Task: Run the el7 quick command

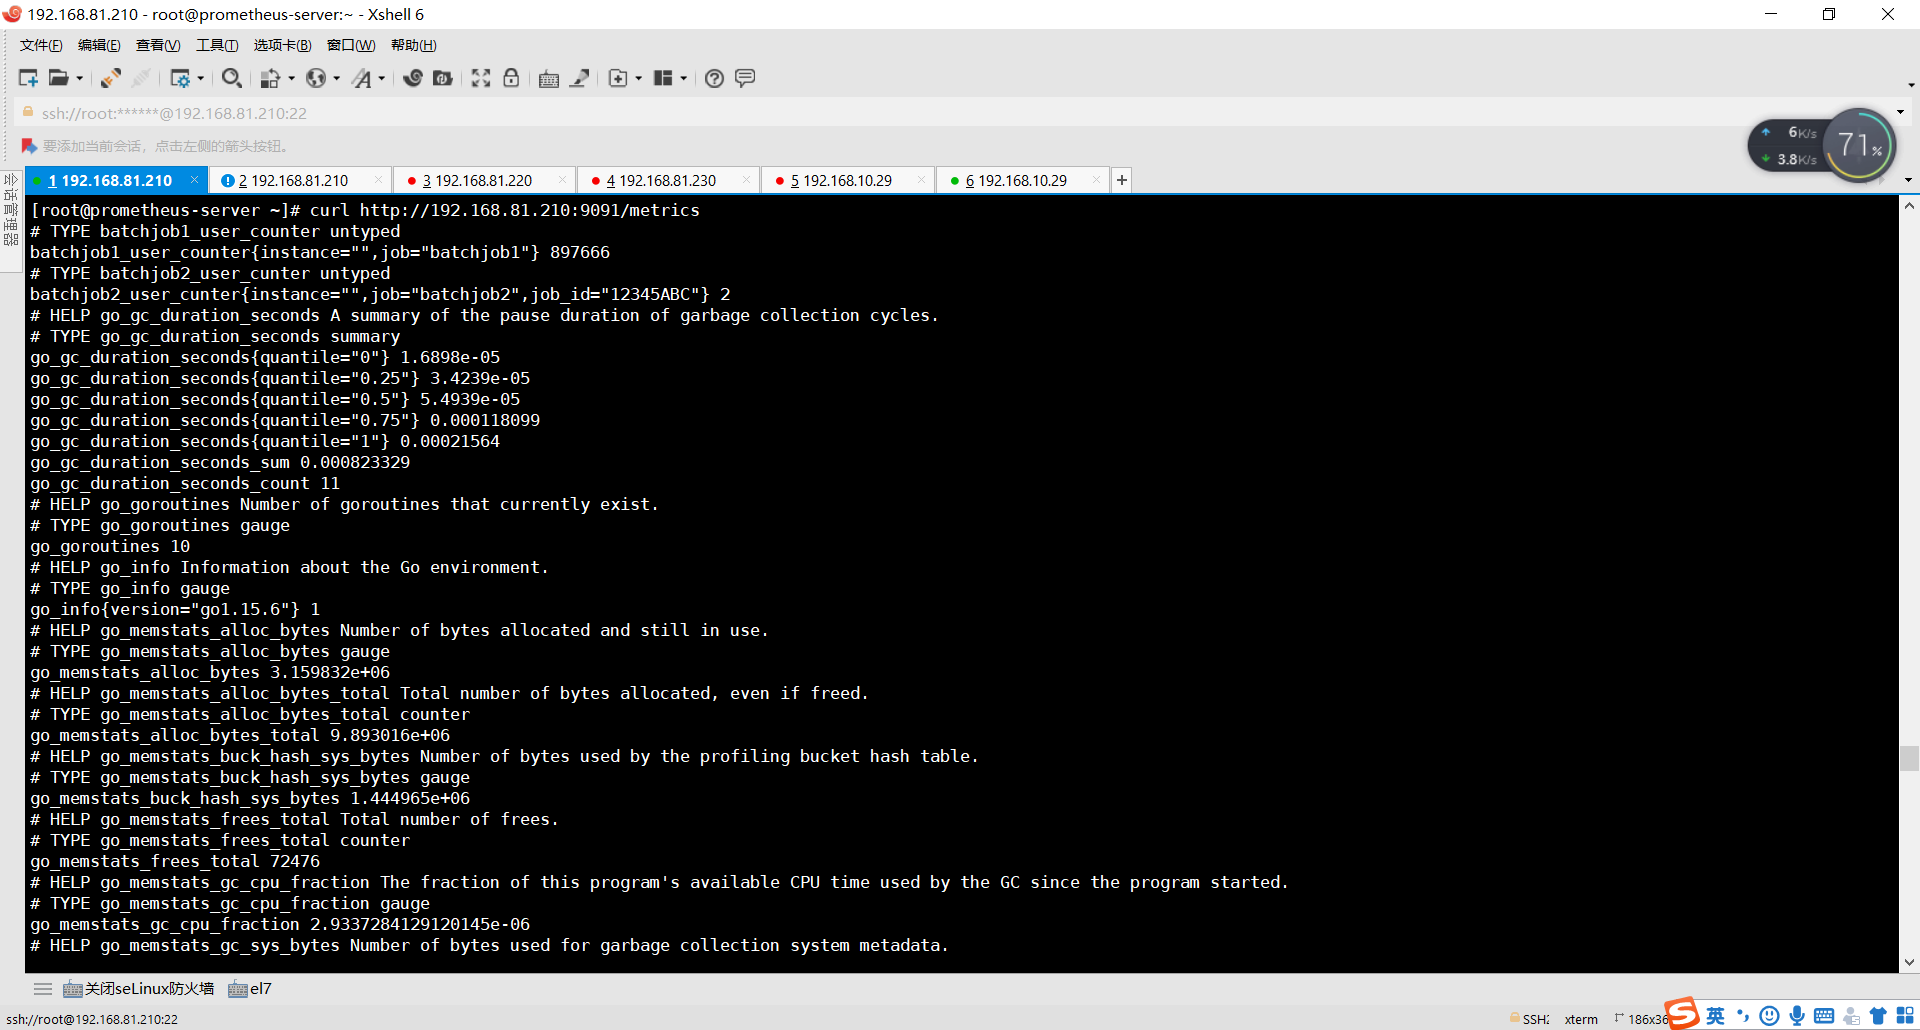Action: 250,988
